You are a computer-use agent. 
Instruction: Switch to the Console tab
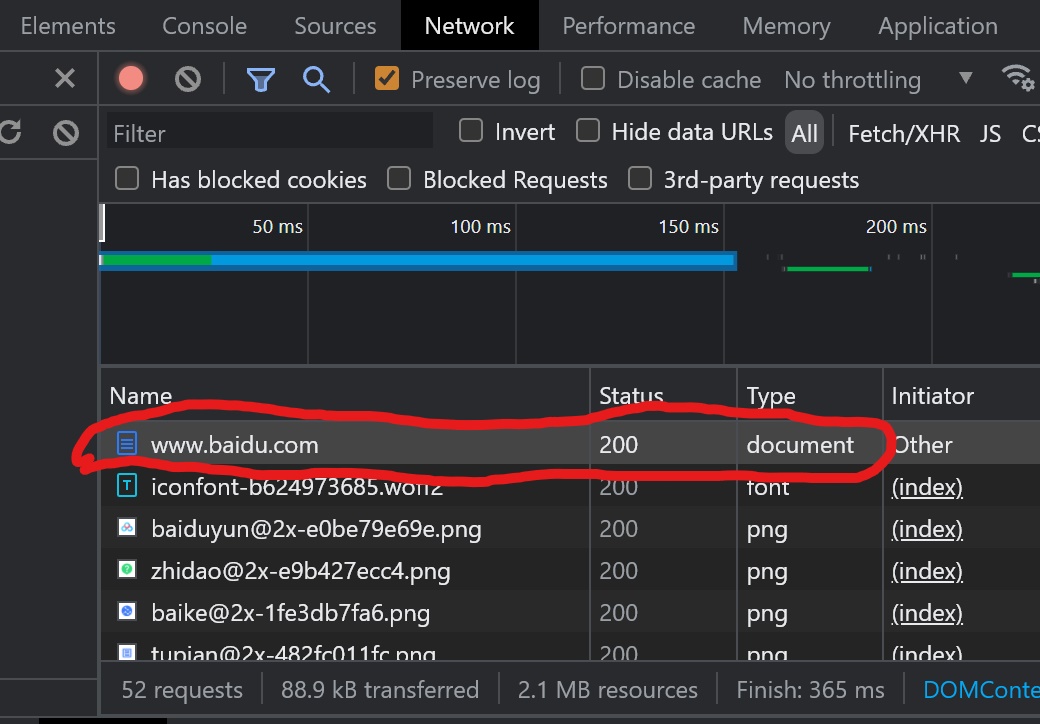(204, 26)
